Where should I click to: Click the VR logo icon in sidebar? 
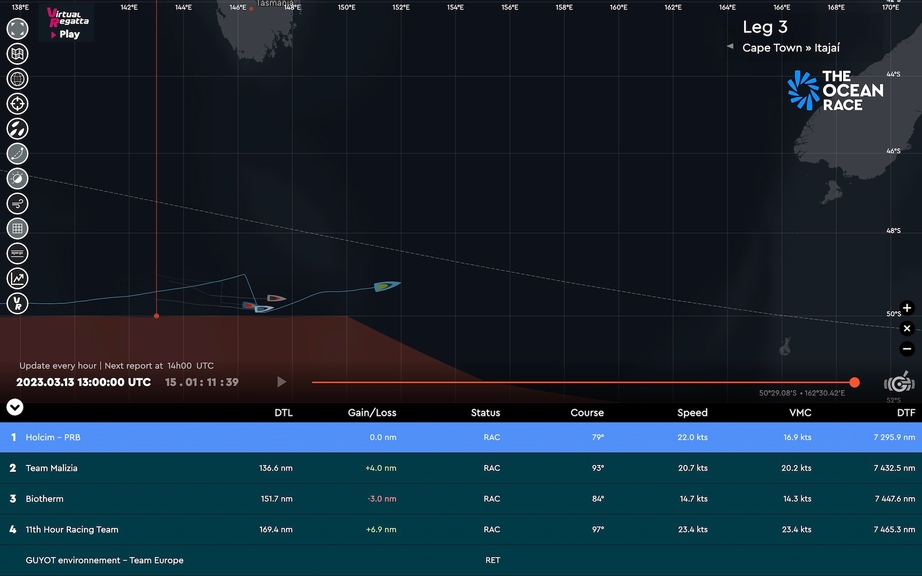(x=17, y=303)
